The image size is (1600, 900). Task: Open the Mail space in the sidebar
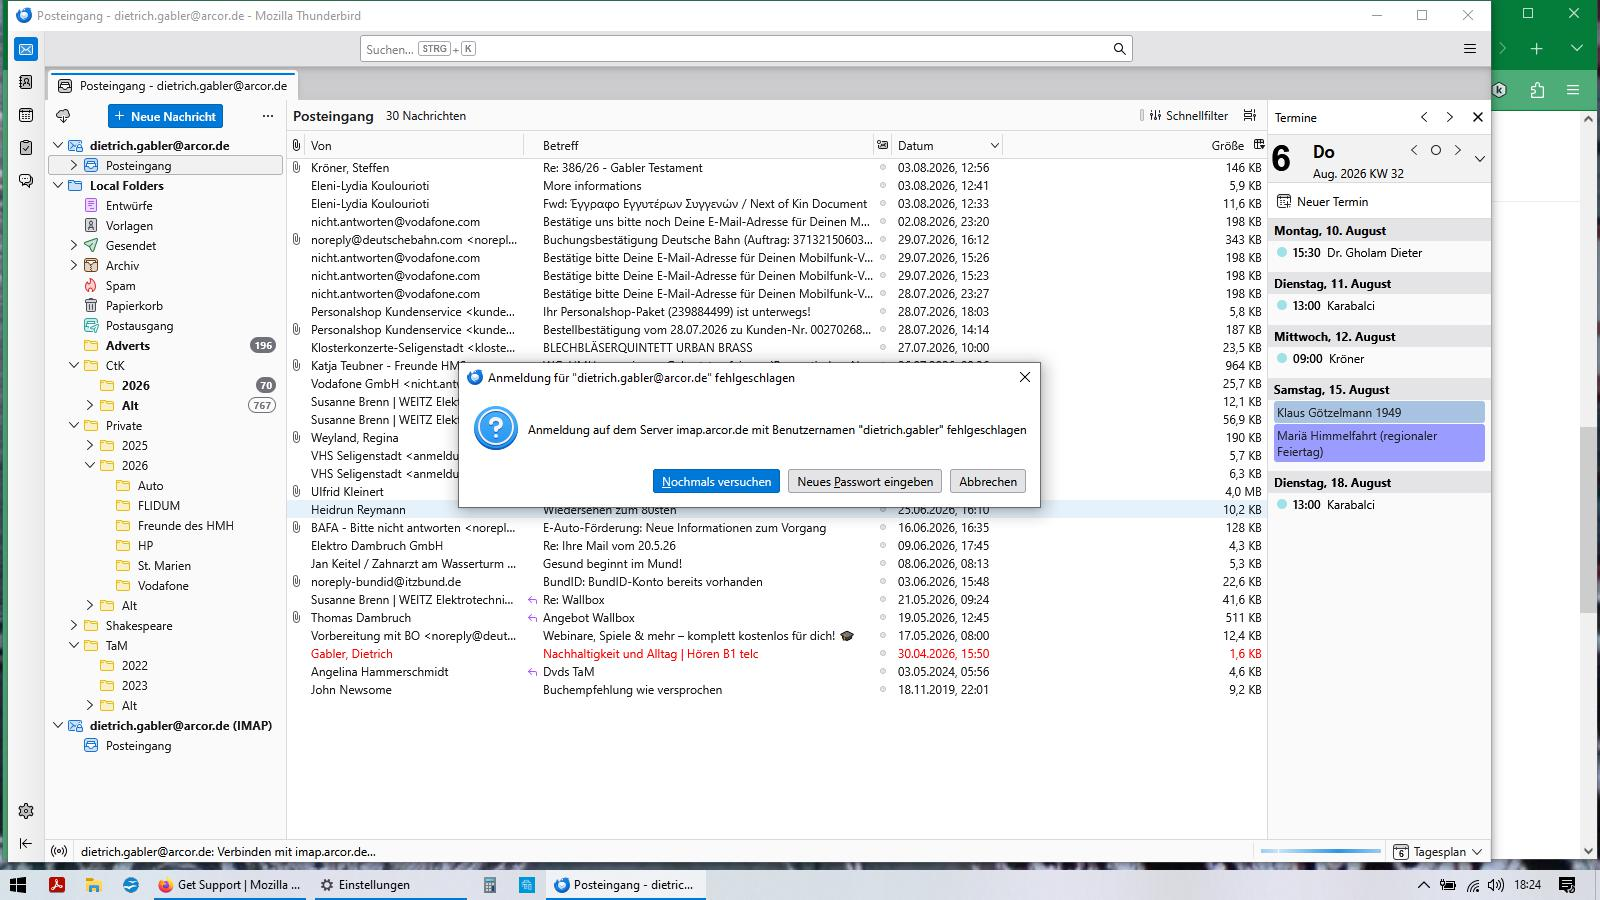tap(26, 49)
